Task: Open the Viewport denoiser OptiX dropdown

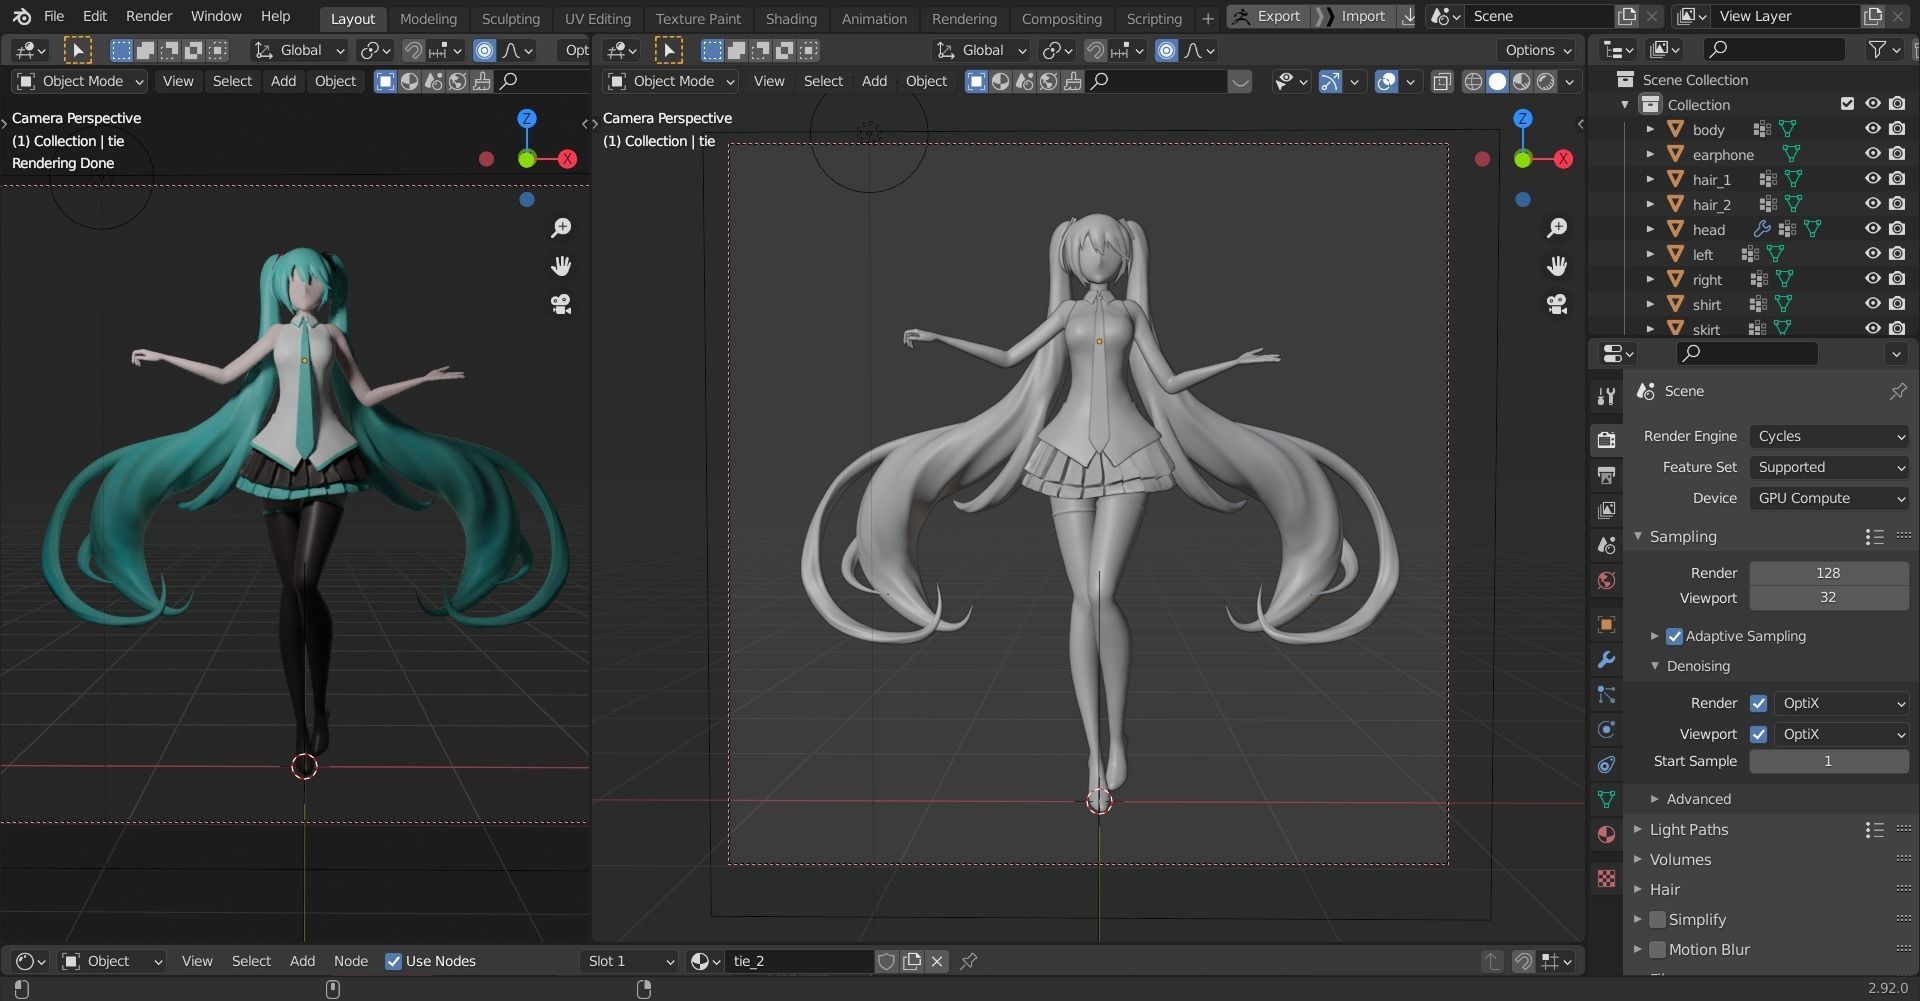Action: (x=1841, y=734)
